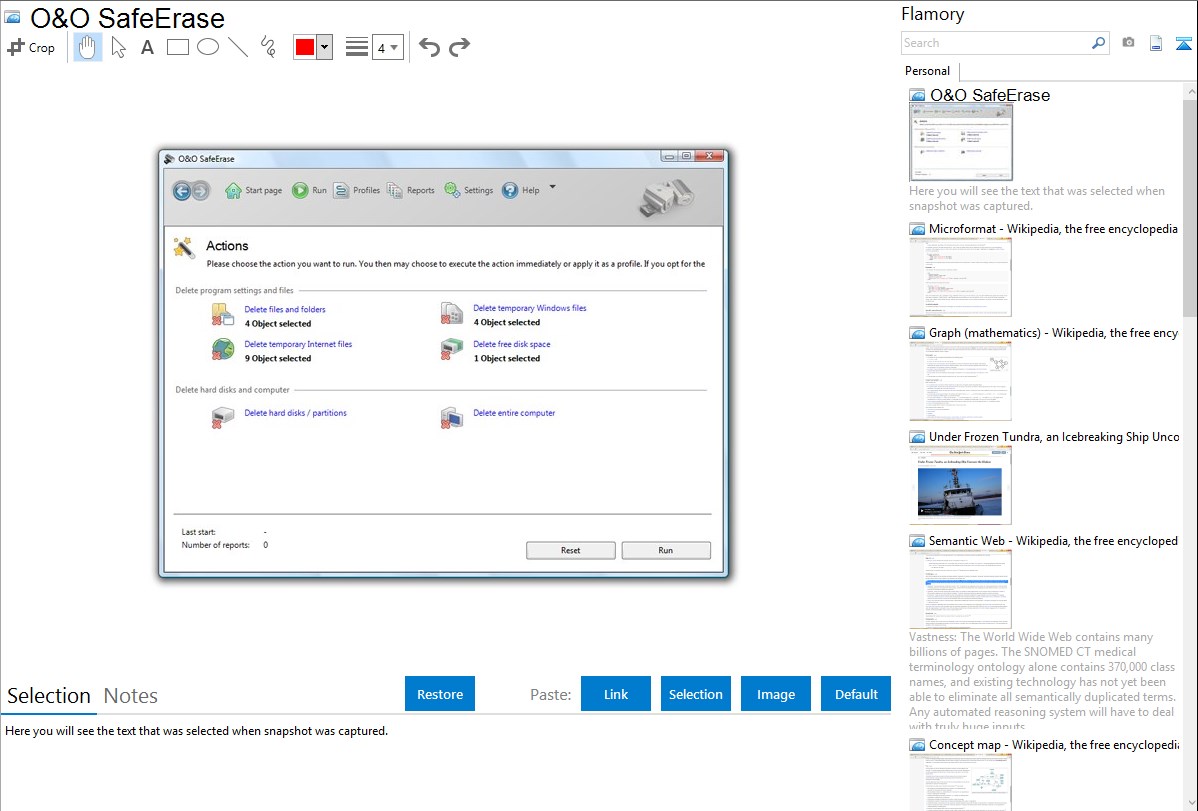Click the Delete files and folders icon
The image size is (1198, 811).
[x=222, y=315]
